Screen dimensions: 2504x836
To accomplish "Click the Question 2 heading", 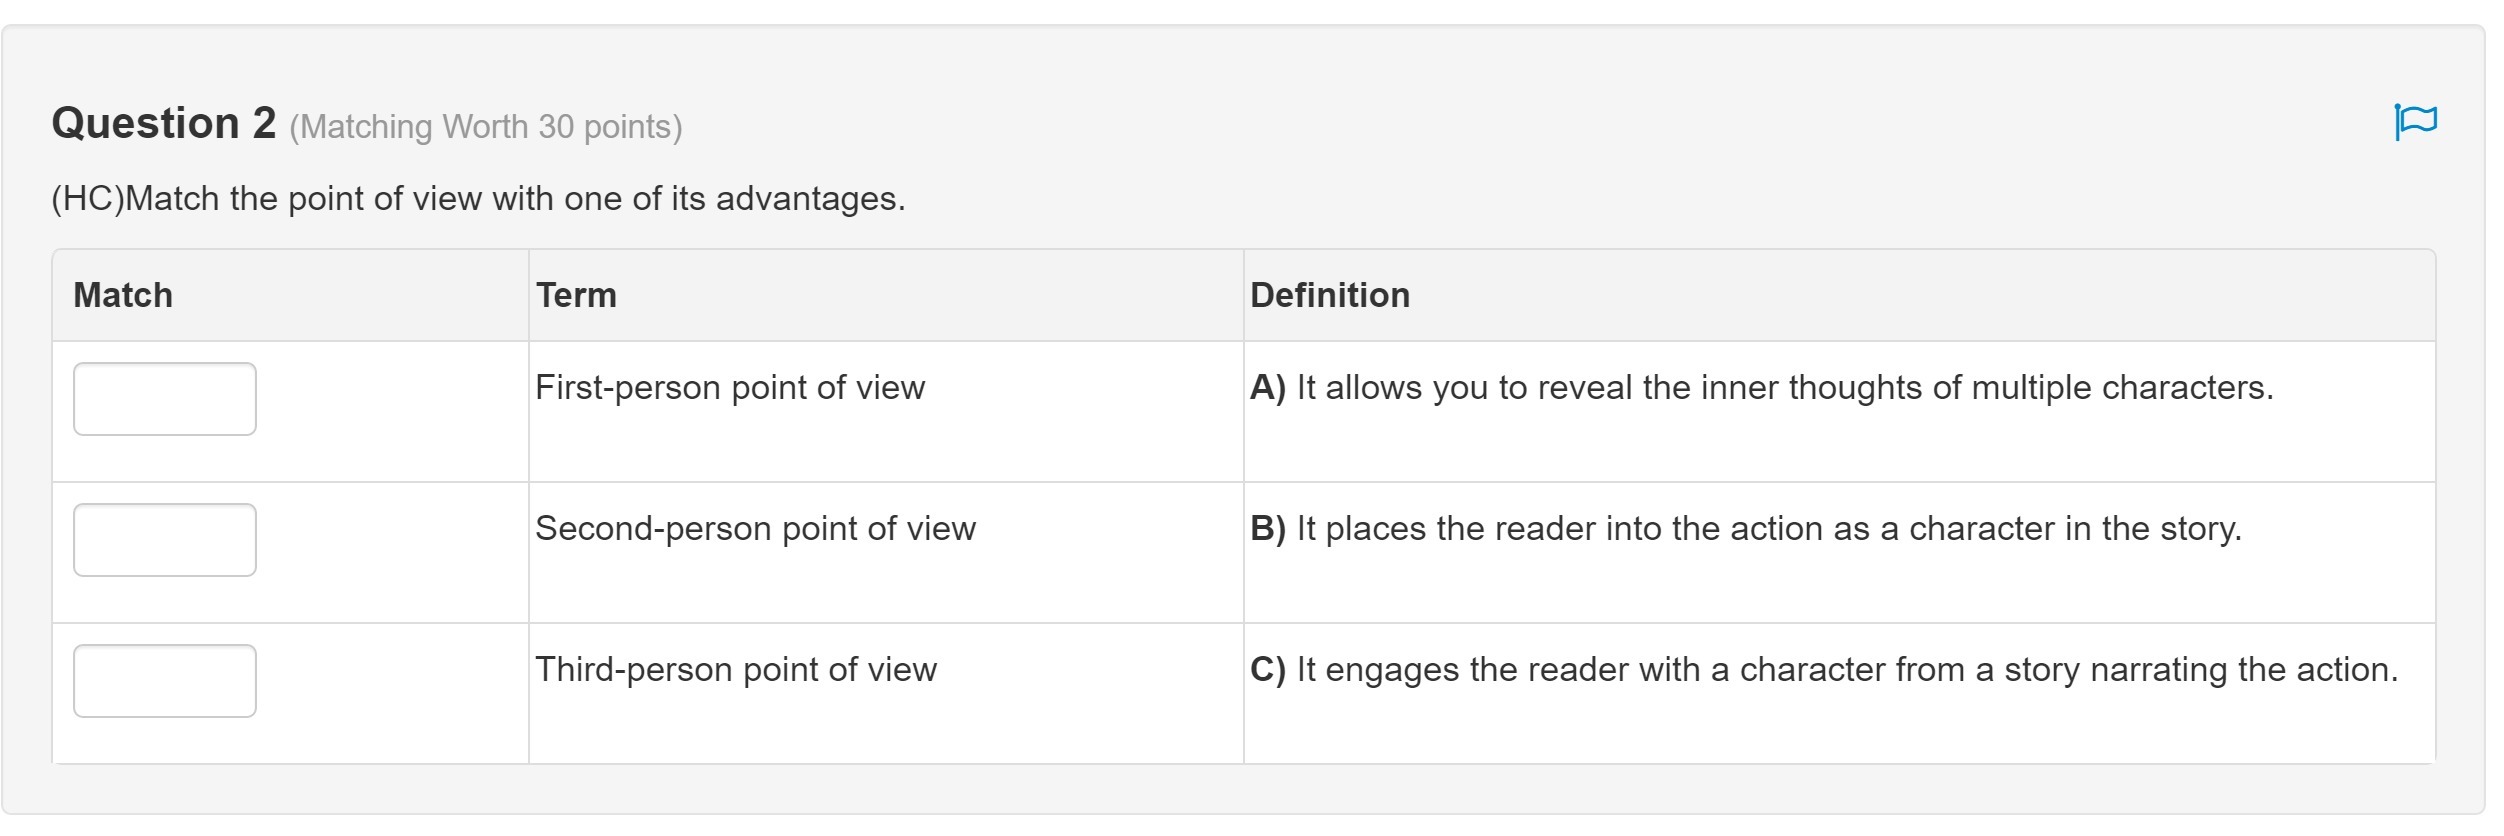I will [x=164, y=123].
